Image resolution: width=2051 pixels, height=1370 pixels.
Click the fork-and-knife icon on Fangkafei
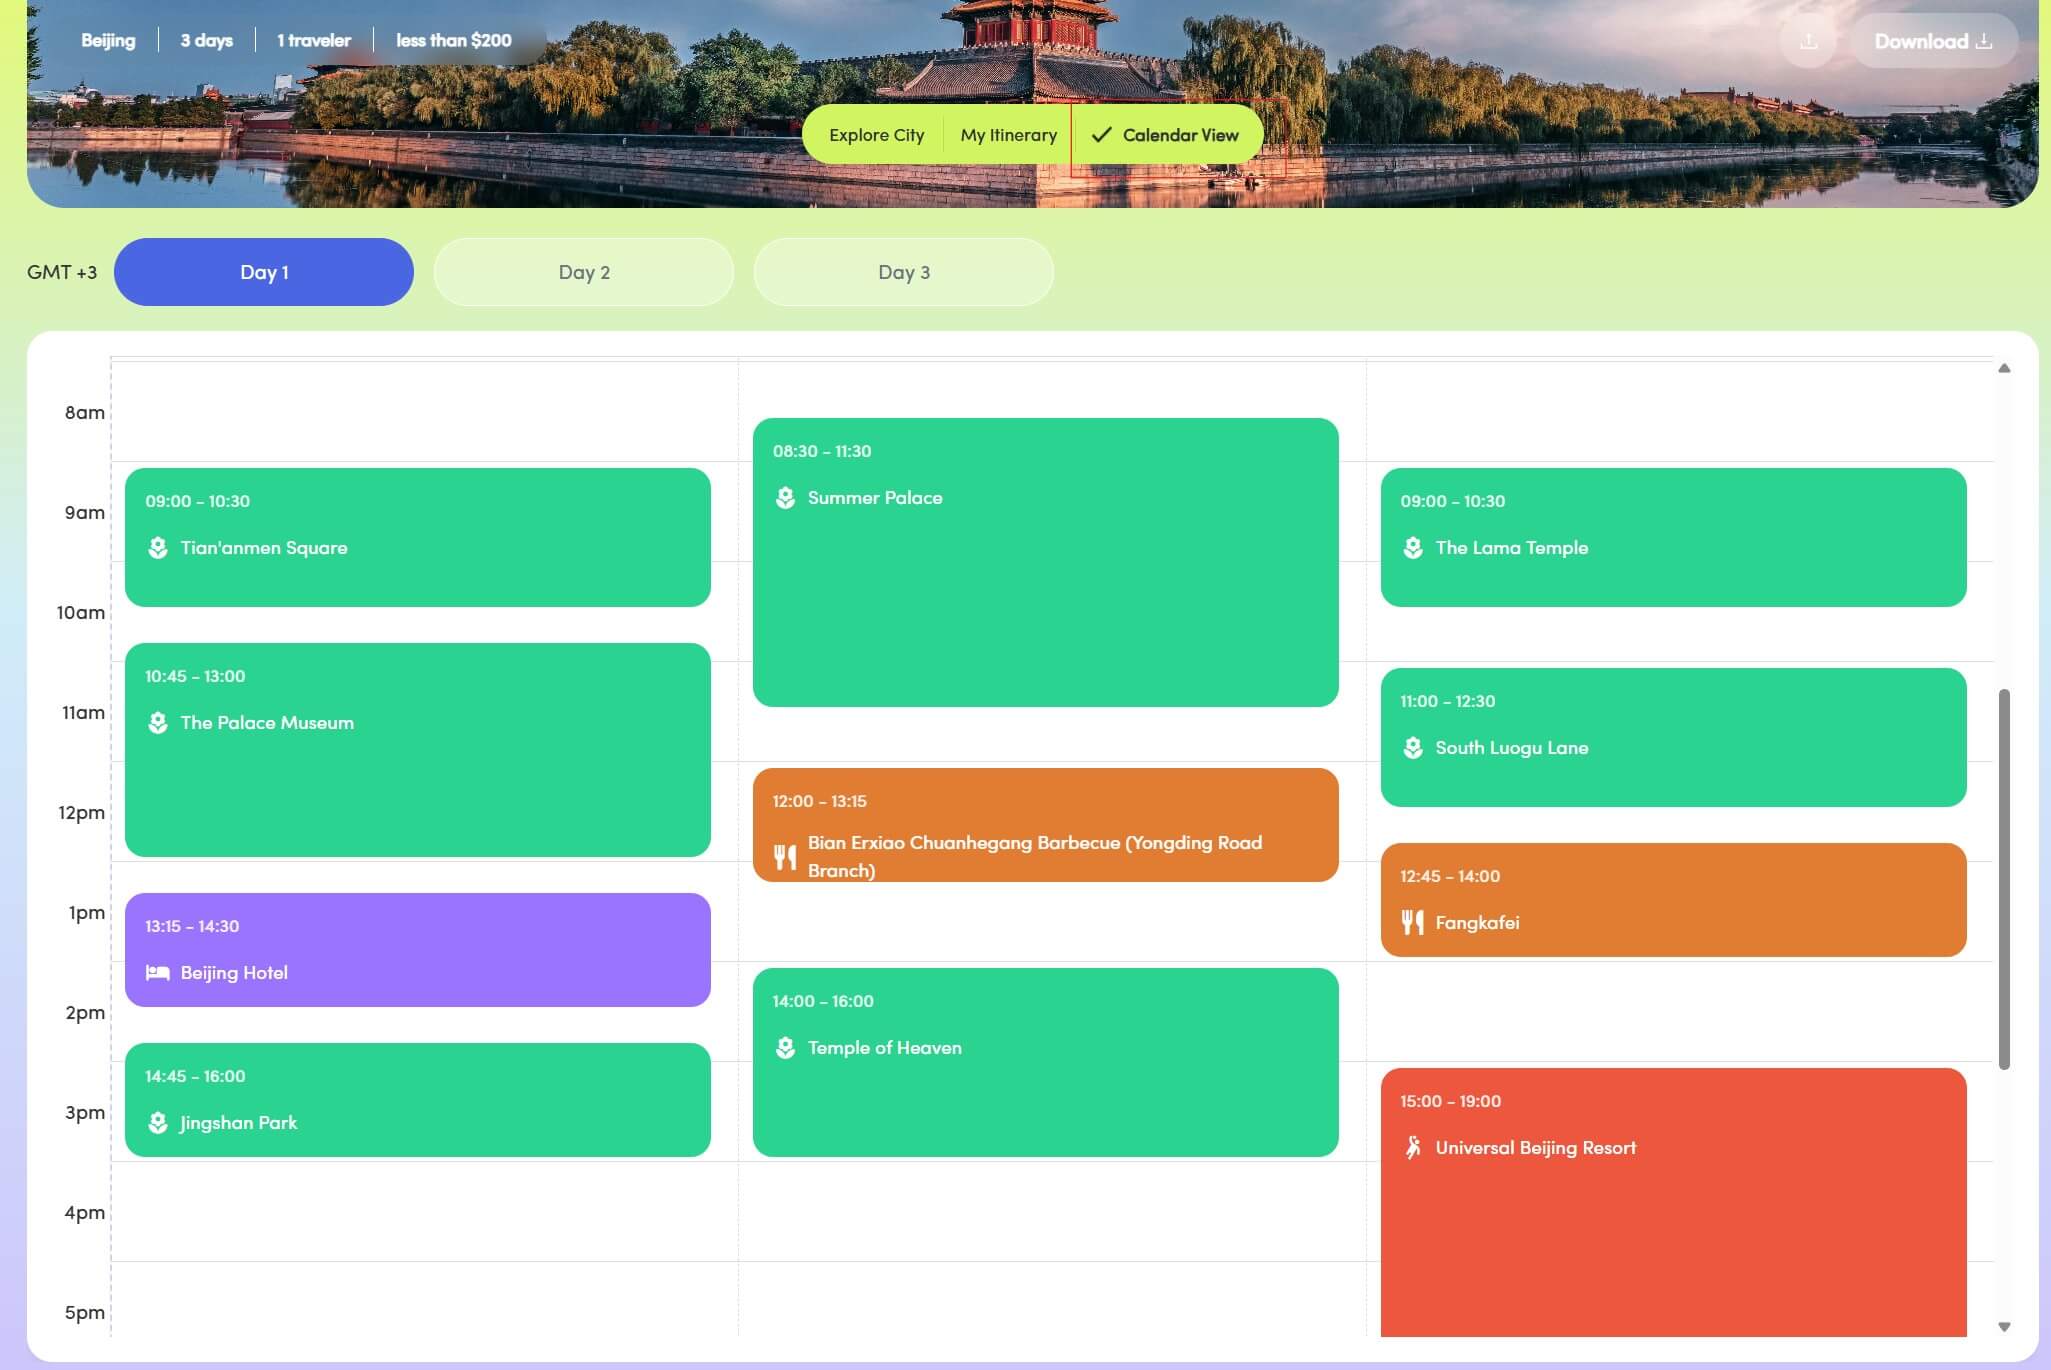[1412, 922]
